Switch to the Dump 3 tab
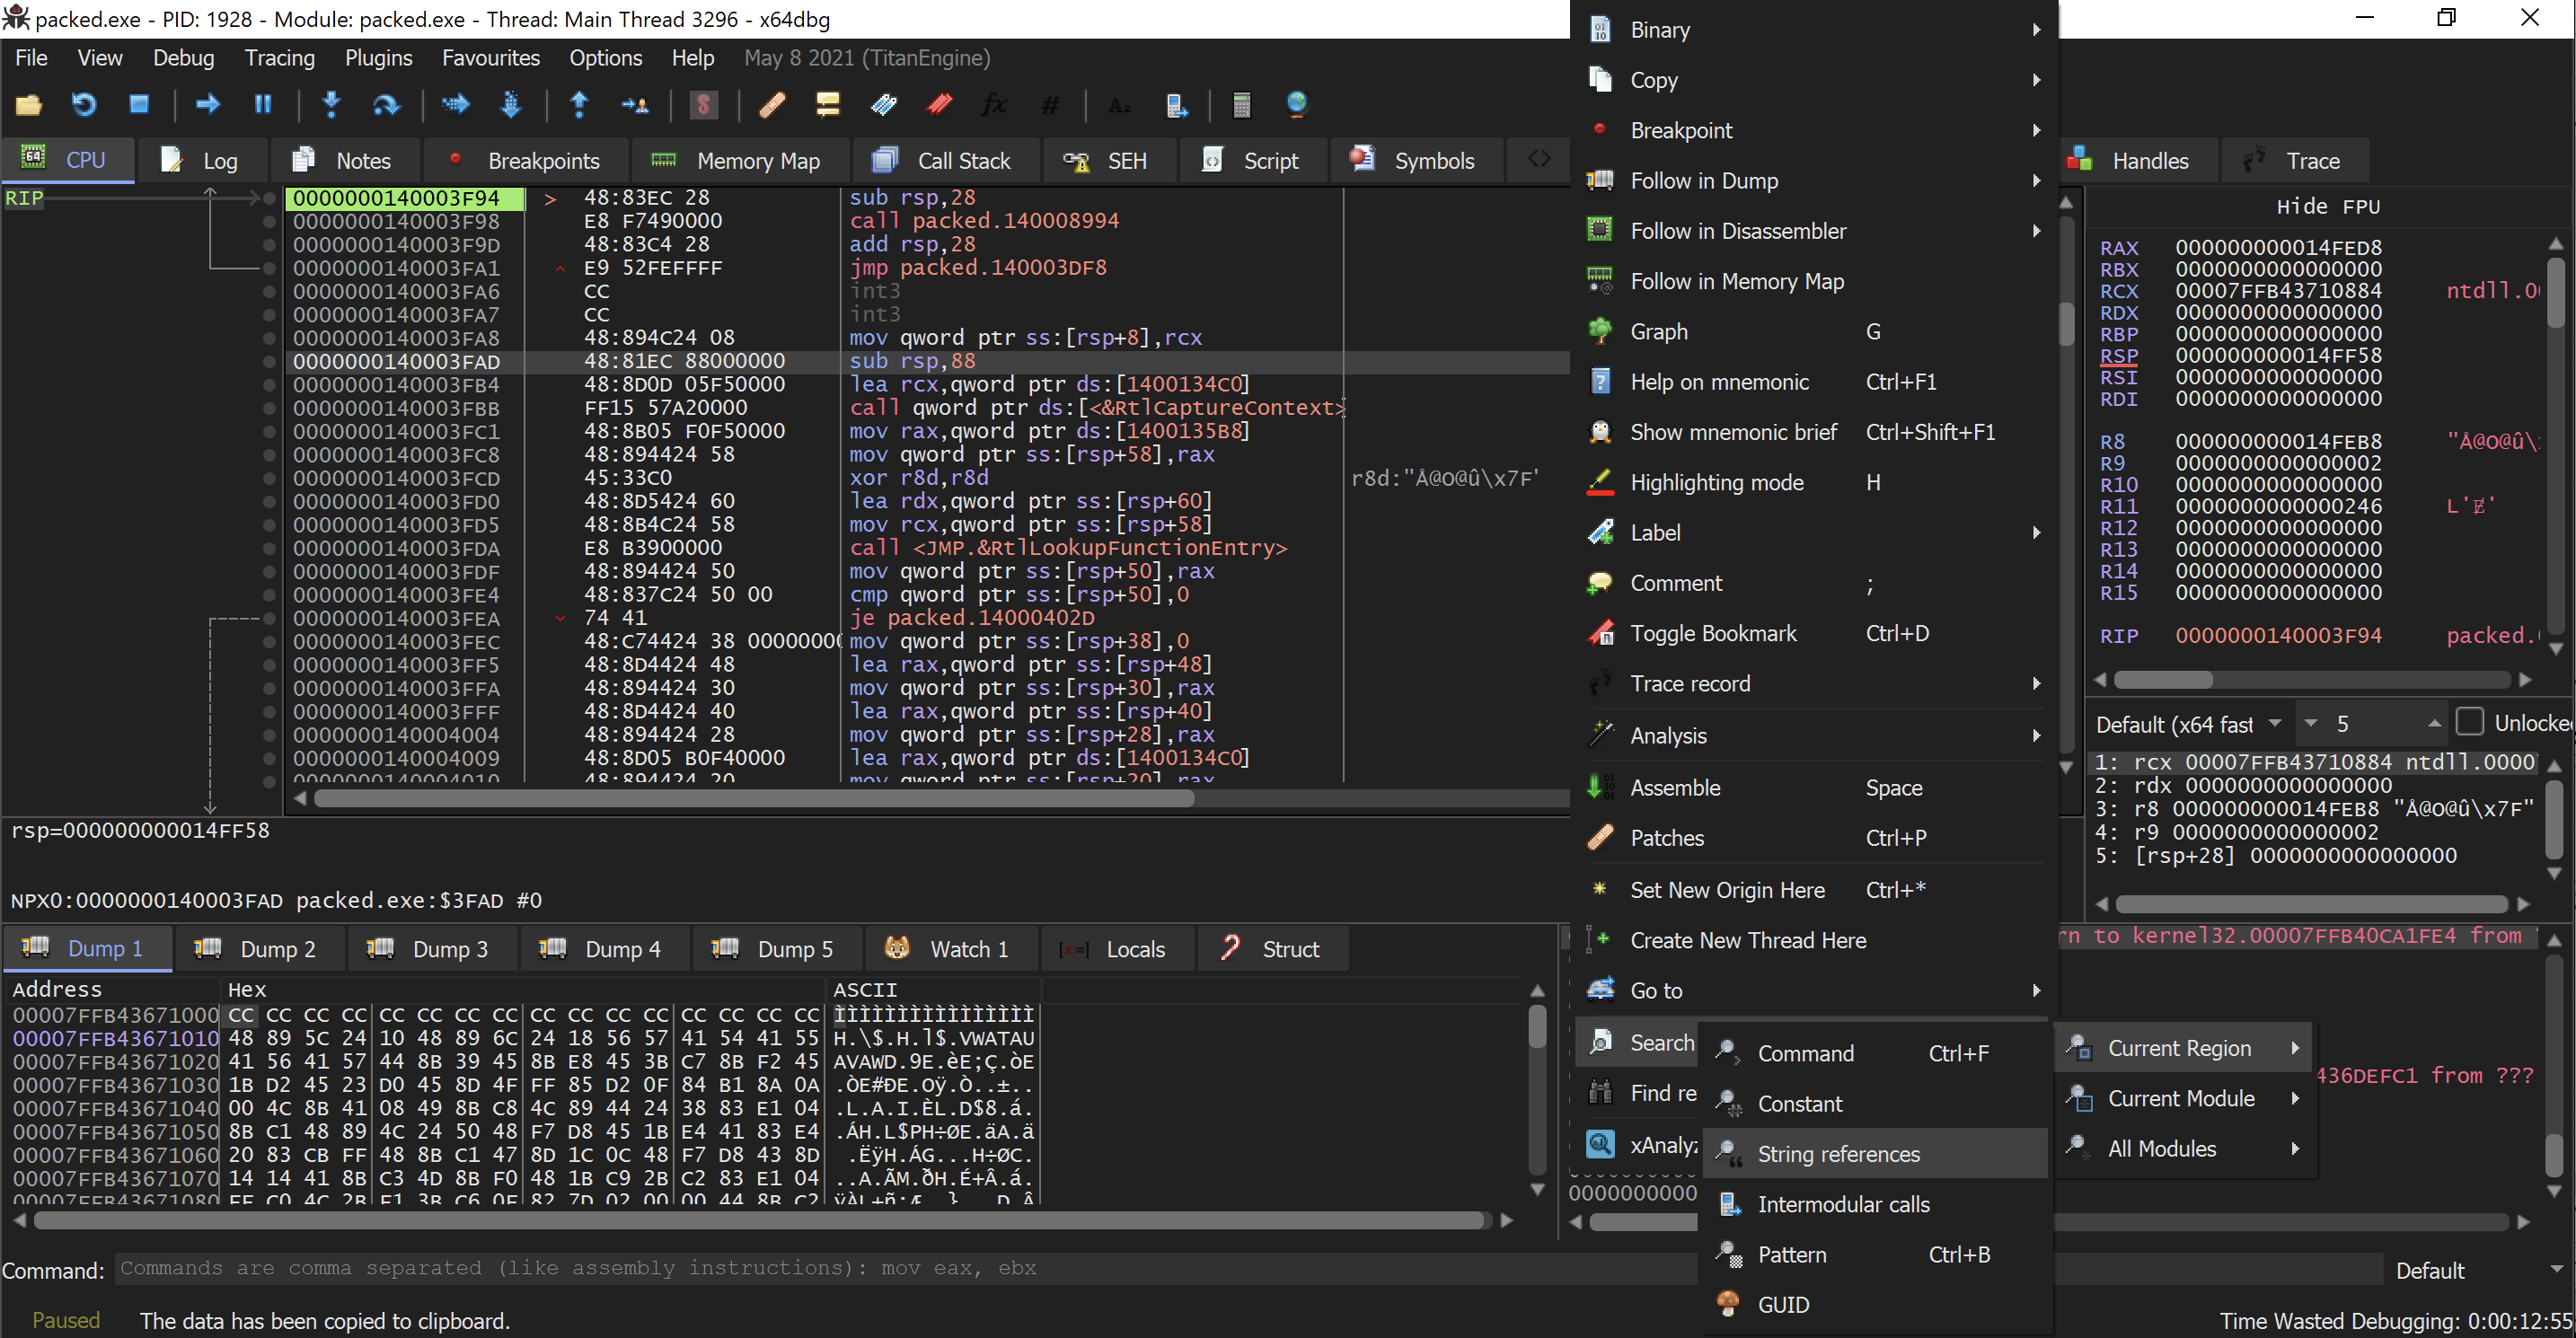This screenshot has height=1338, width=2576. [431, 949]
